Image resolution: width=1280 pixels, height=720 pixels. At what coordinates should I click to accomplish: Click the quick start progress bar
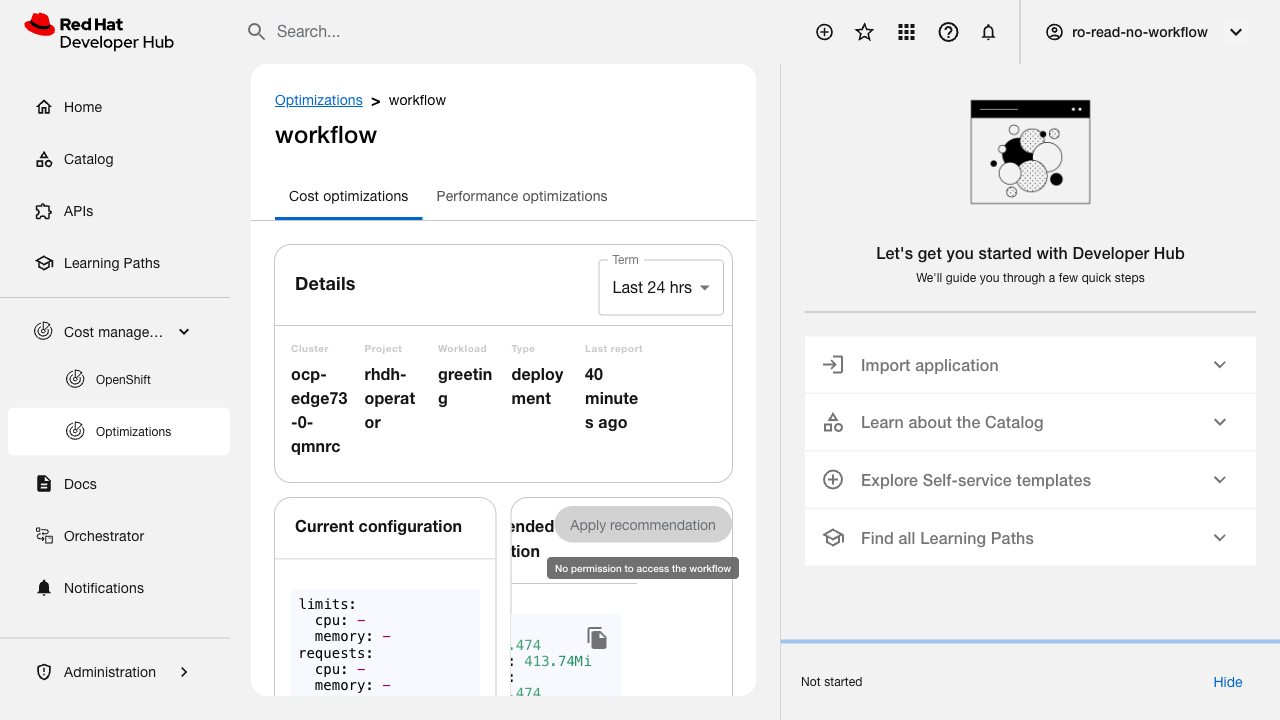coord(1030,641)
